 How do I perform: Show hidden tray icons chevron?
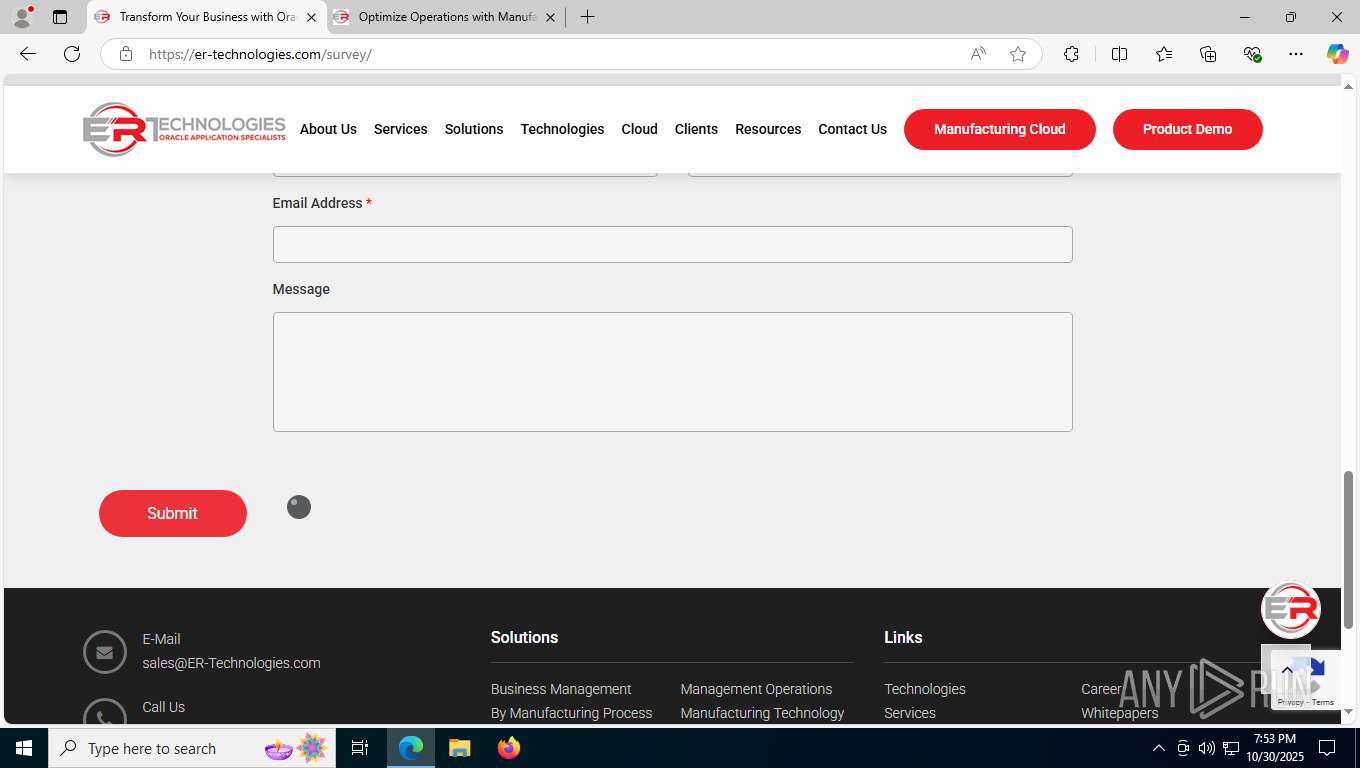(x=1159, y=748)
